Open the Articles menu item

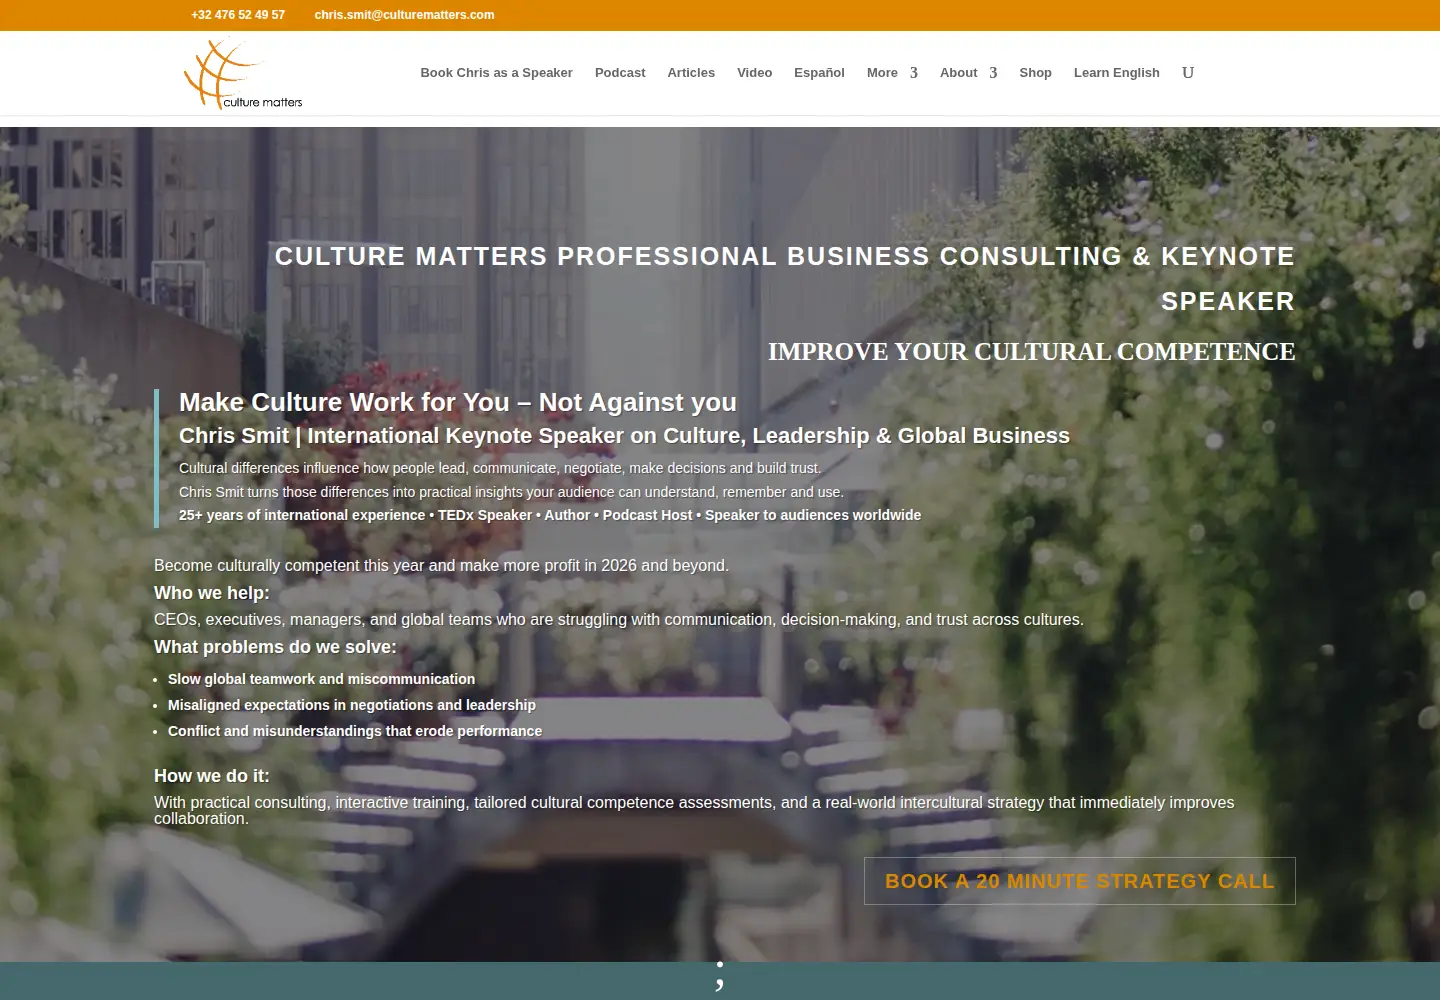click(691, 73)
